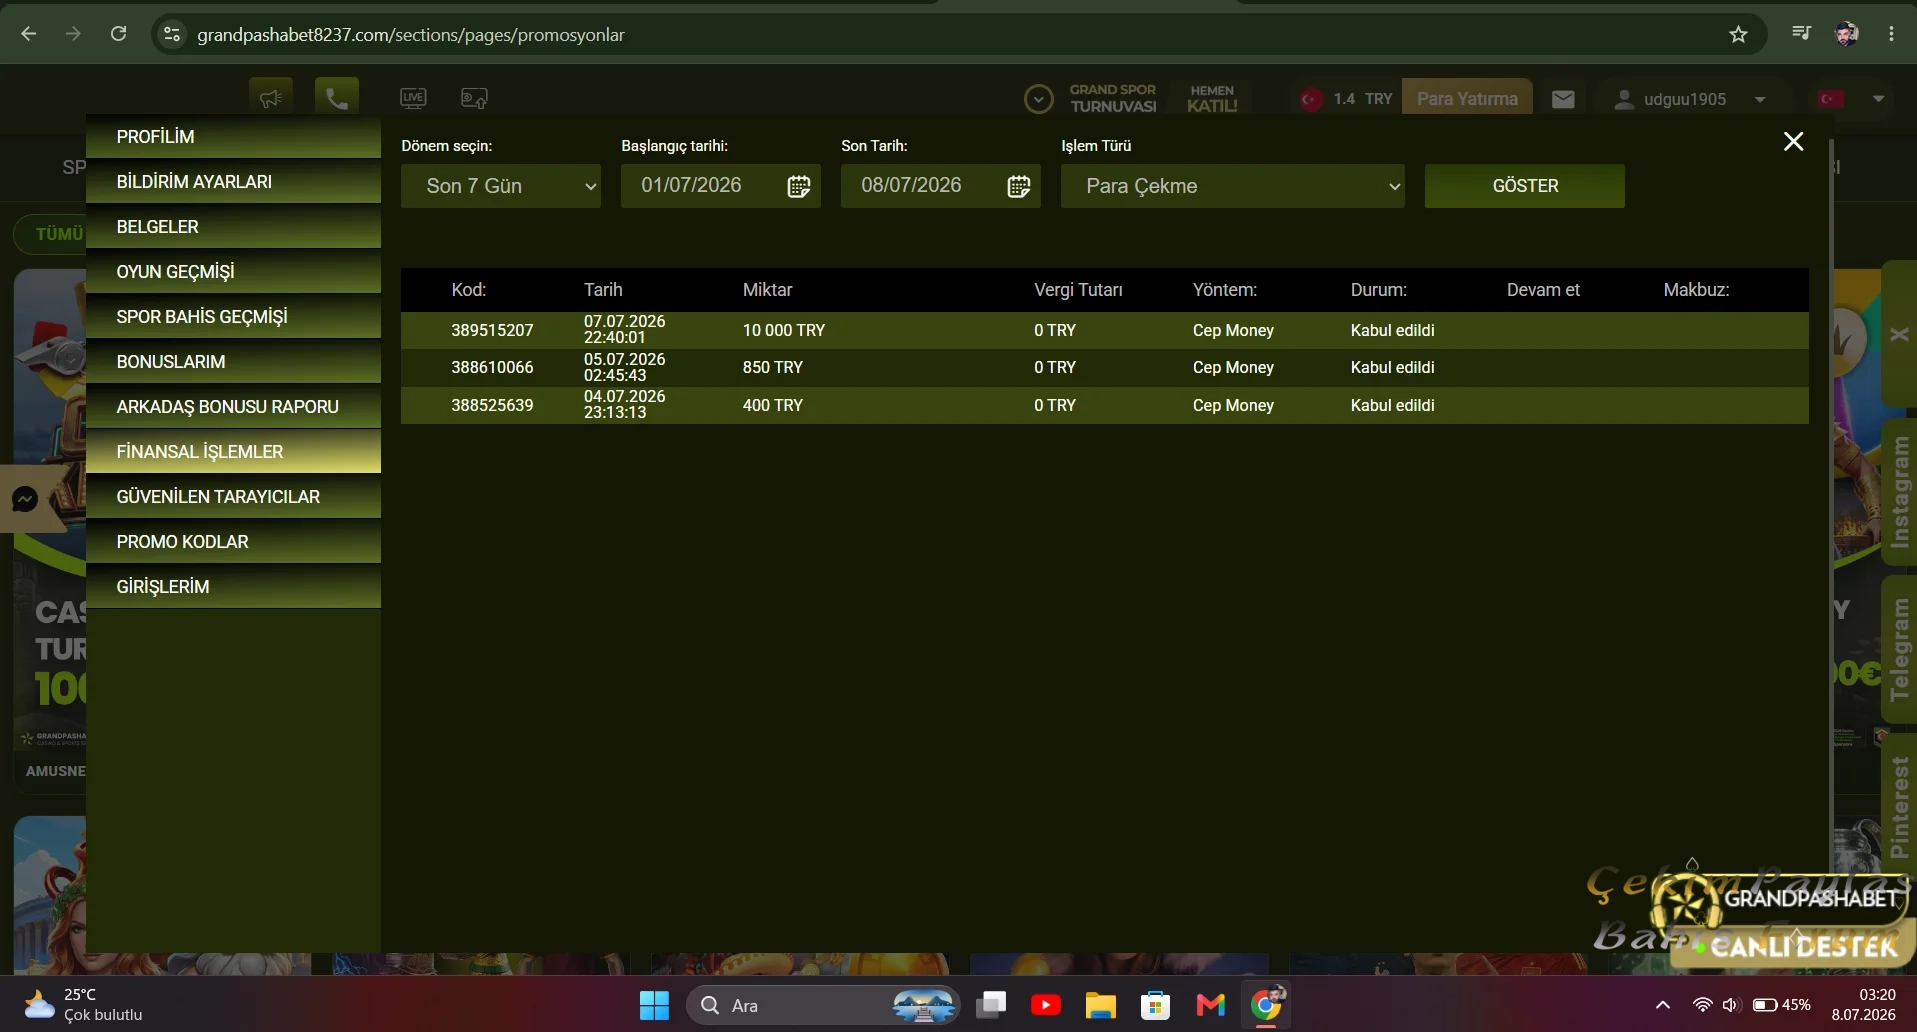The width and height of the screenshot is (1917, 1032).
Task: Open the LIVE broadcast icon in header
Action: coord(413,98)
